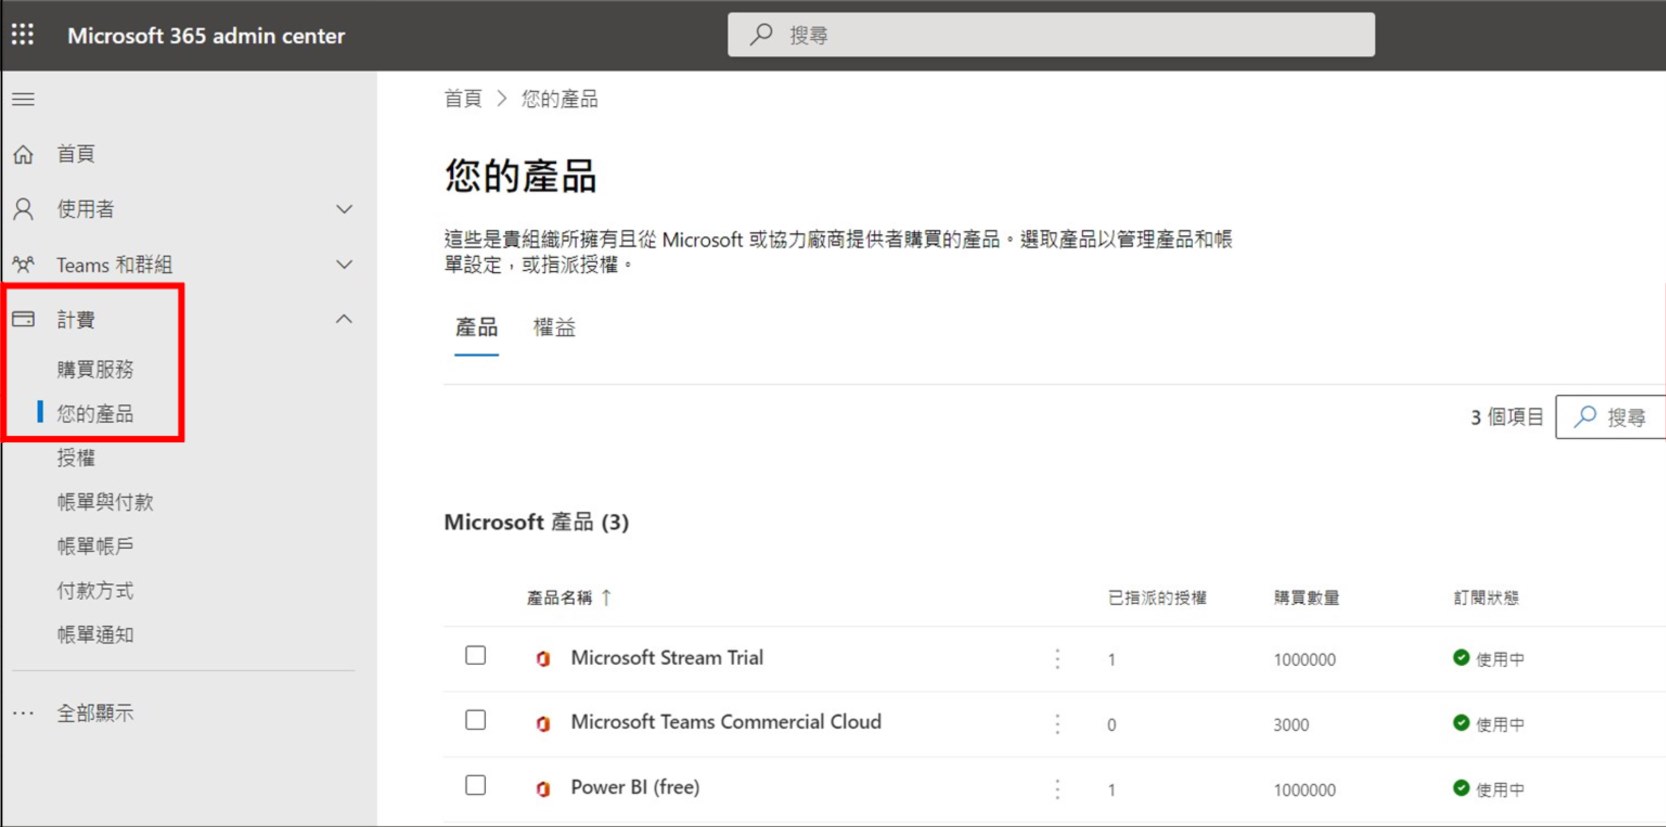This screenshot has height=827, width=1666.
Task: Open 授權 under billing
Action: tap(76, 458)
